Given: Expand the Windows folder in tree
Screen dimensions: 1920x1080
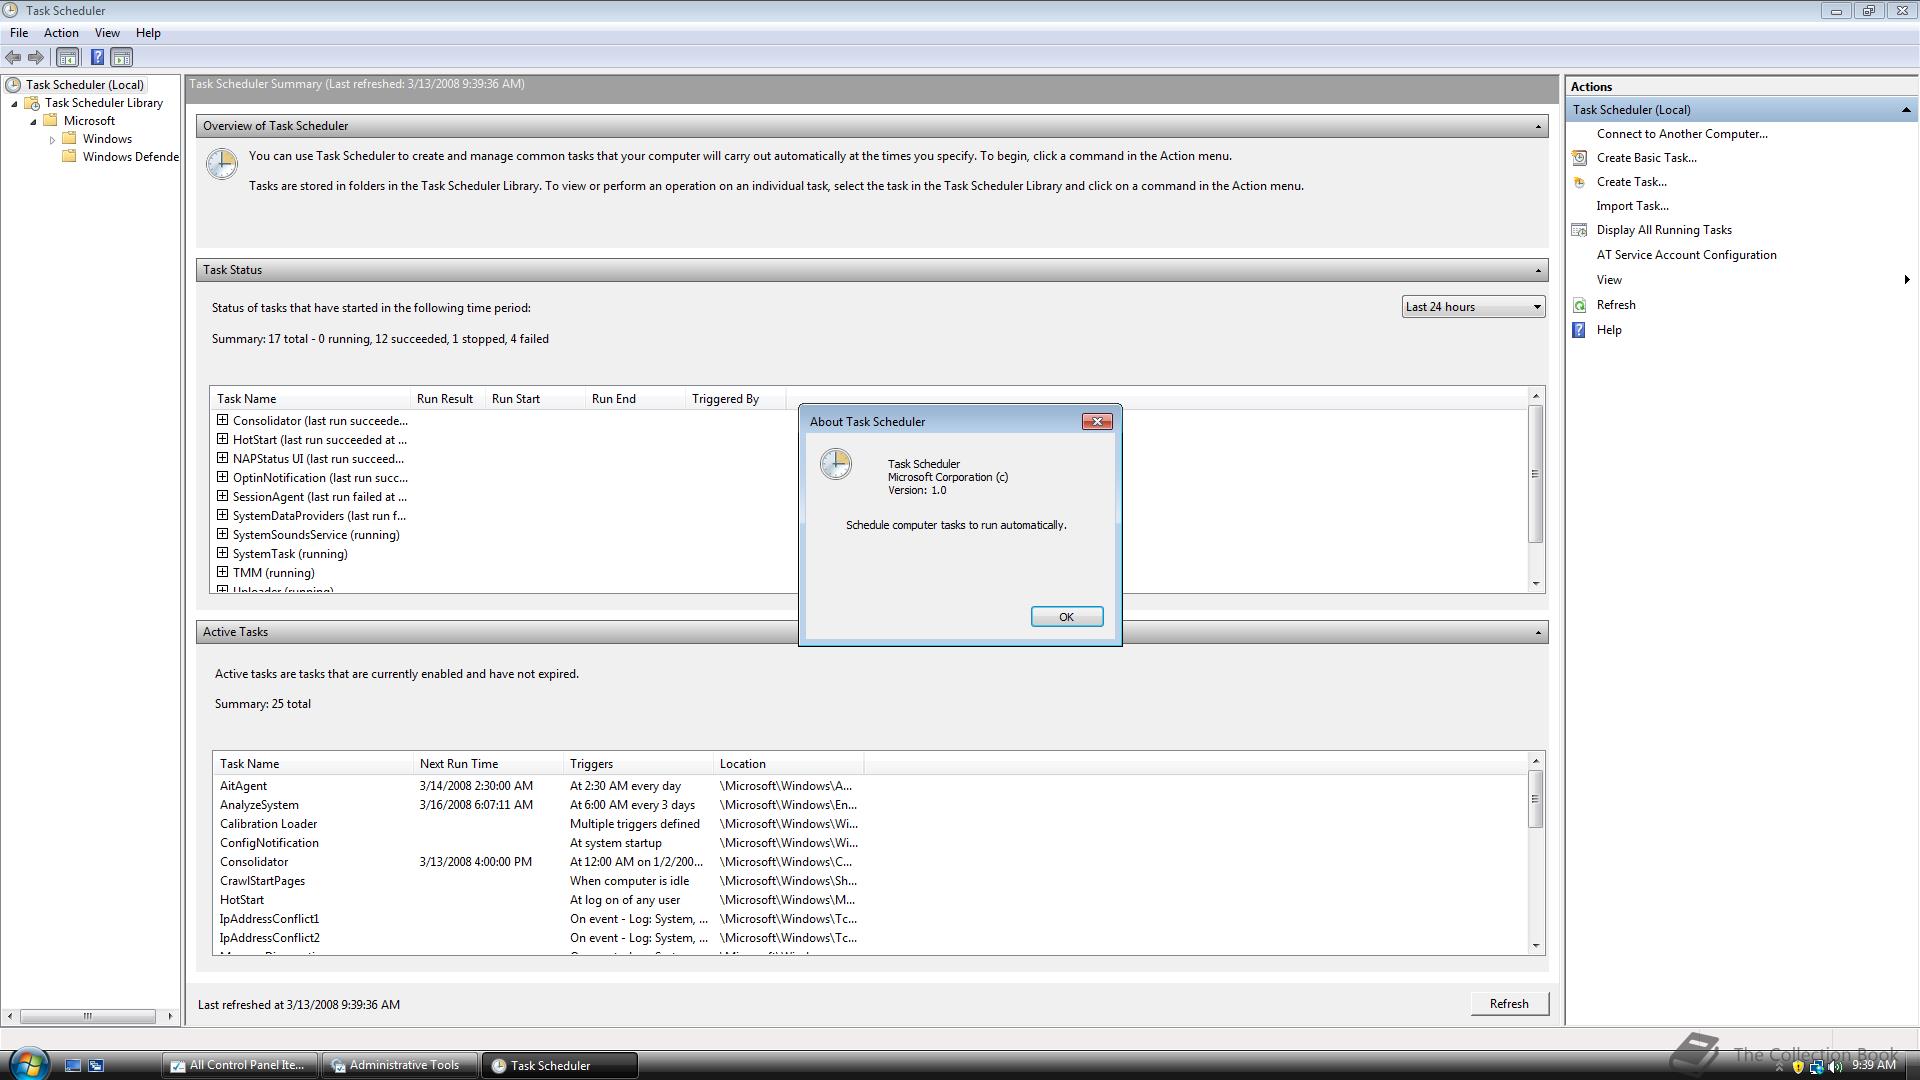Looking at the screenshot, I should (x=52, y=140).
